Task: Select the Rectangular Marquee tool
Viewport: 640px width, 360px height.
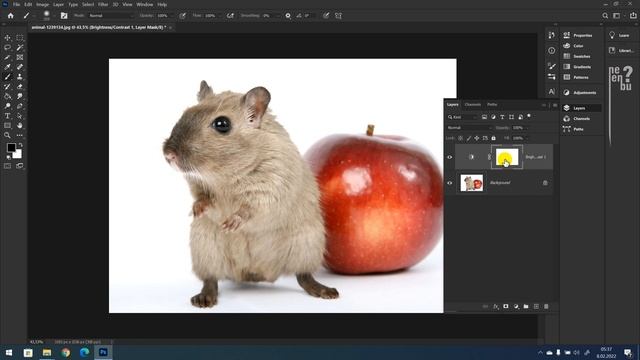Action: (x=20, y=38)
